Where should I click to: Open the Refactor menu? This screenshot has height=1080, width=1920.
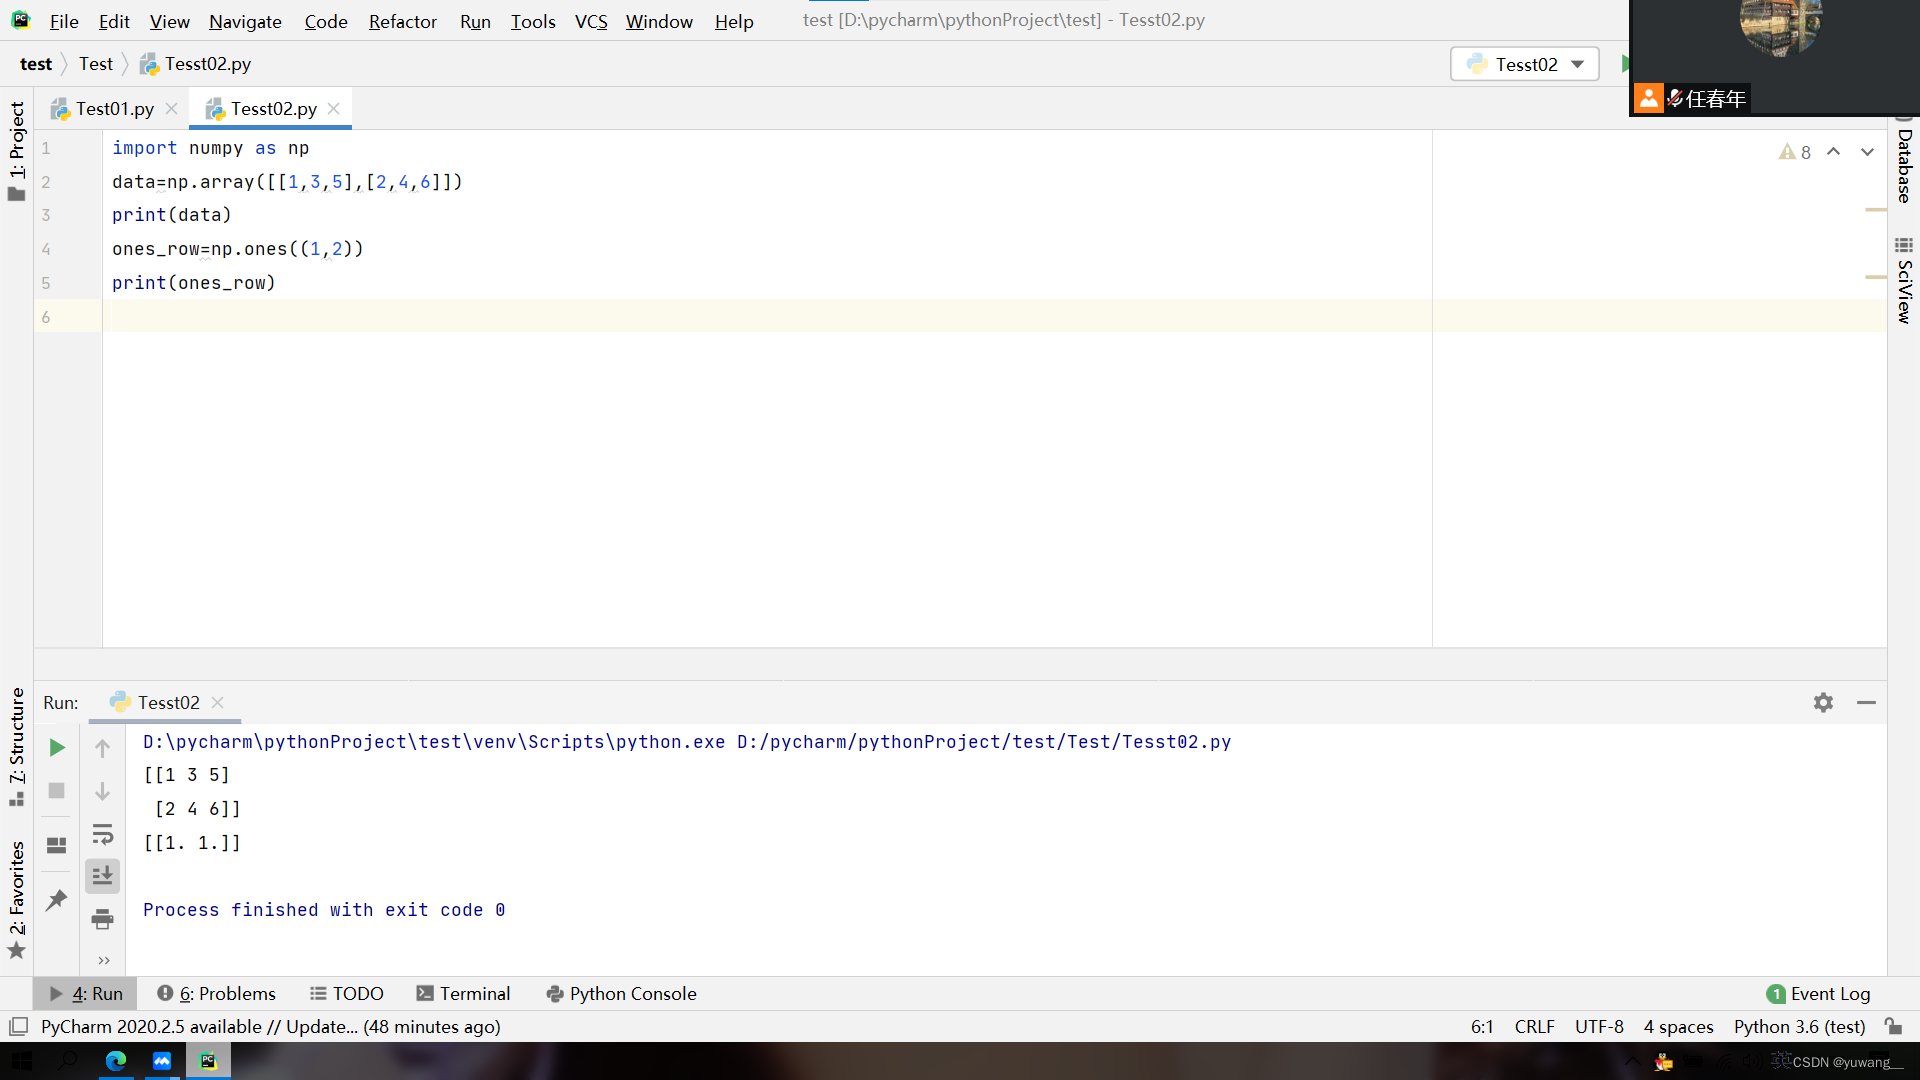(x=402, y=21)
